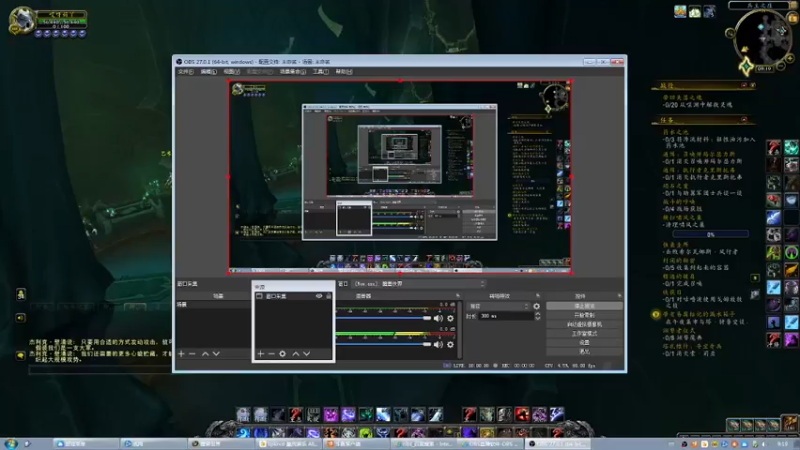The width and height of the screenshot is (800, 450).
Task: Move scene up in Scenes panel
Action: coord(205,354)
